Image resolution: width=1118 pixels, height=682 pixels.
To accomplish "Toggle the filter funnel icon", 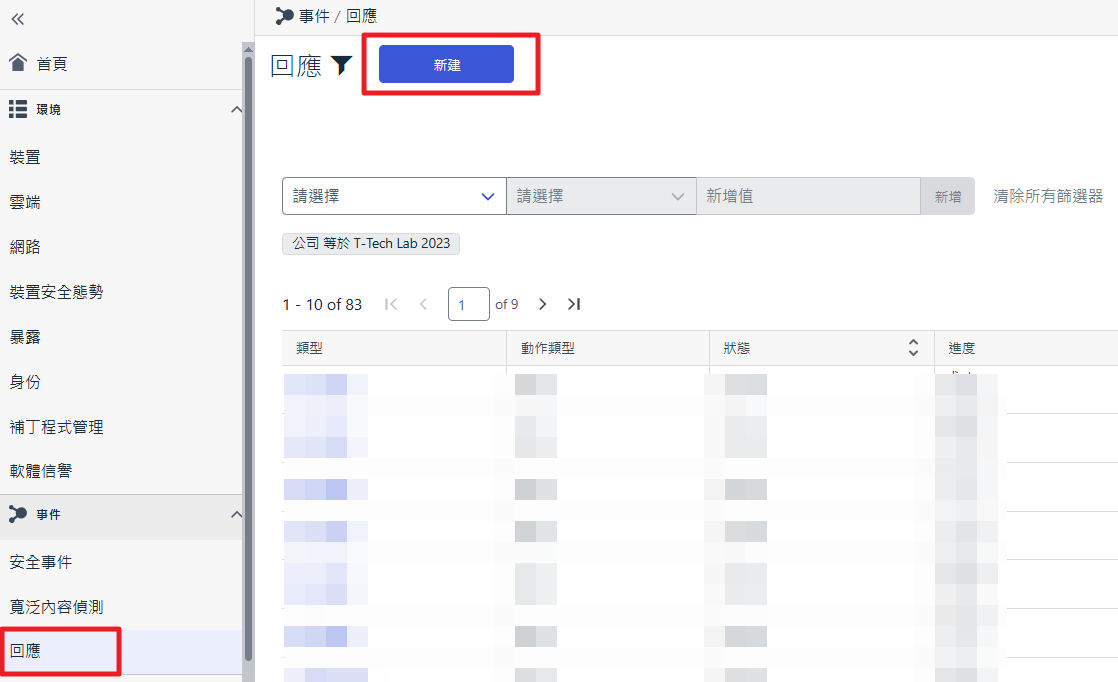I will tap(342, 65).
